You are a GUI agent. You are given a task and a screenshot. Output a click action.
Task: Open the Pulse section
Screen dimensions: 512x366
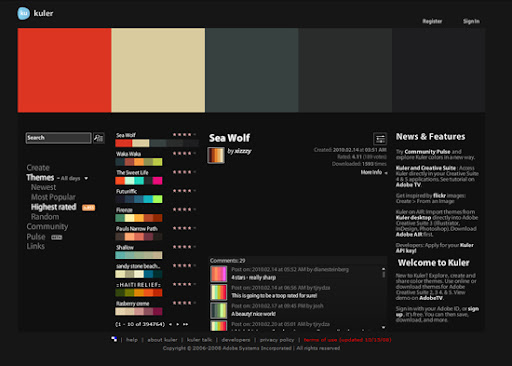pyautogui.click(x=36, y=237)
